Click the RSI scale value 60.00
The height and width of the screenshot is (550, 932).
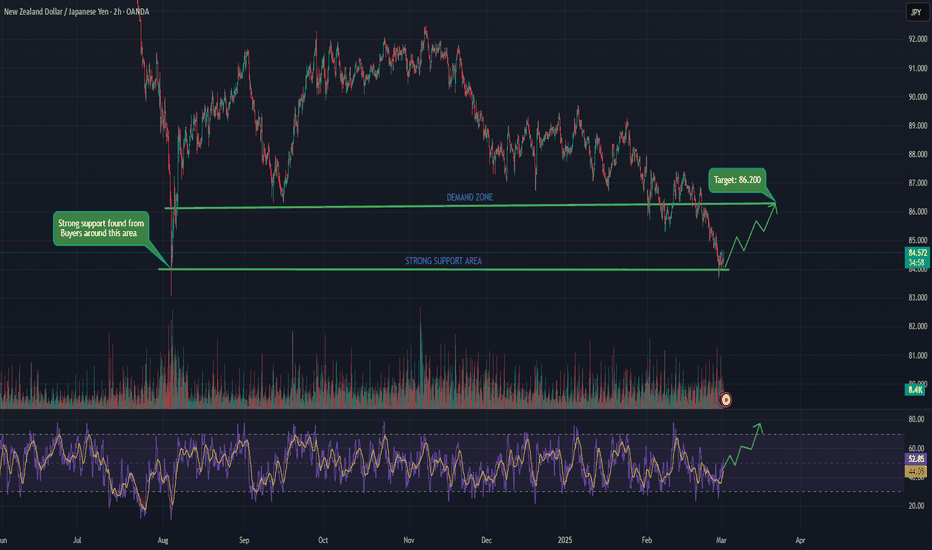point(916,448)
